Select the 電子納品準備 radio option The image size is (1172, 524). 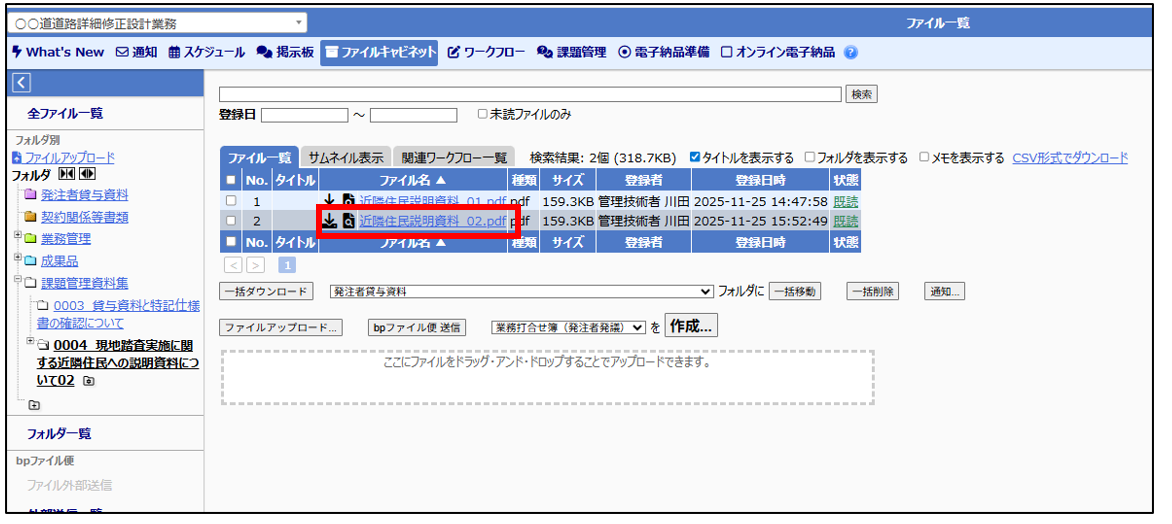click(625, 52)
